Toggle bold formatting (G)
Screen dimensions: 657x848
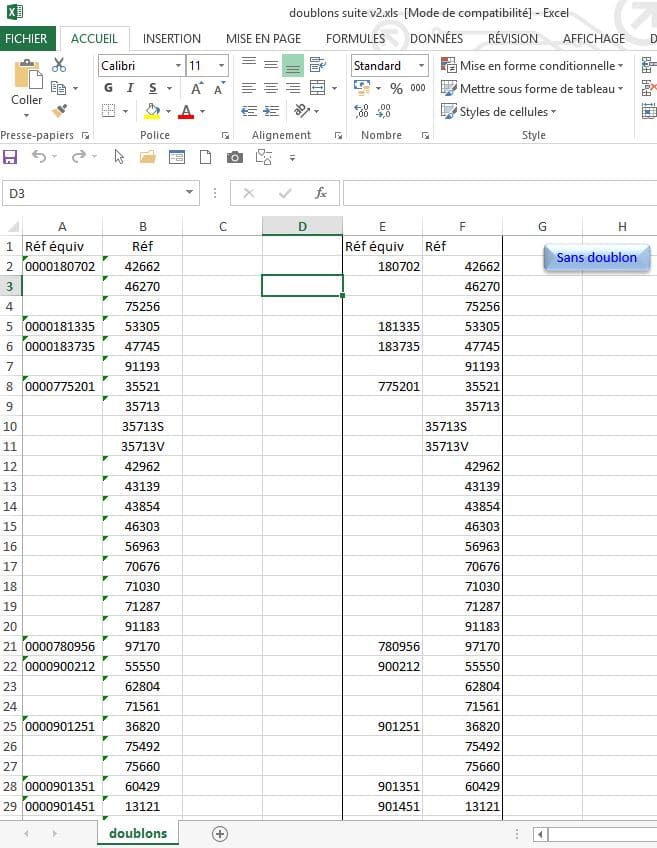coord(109,88)
